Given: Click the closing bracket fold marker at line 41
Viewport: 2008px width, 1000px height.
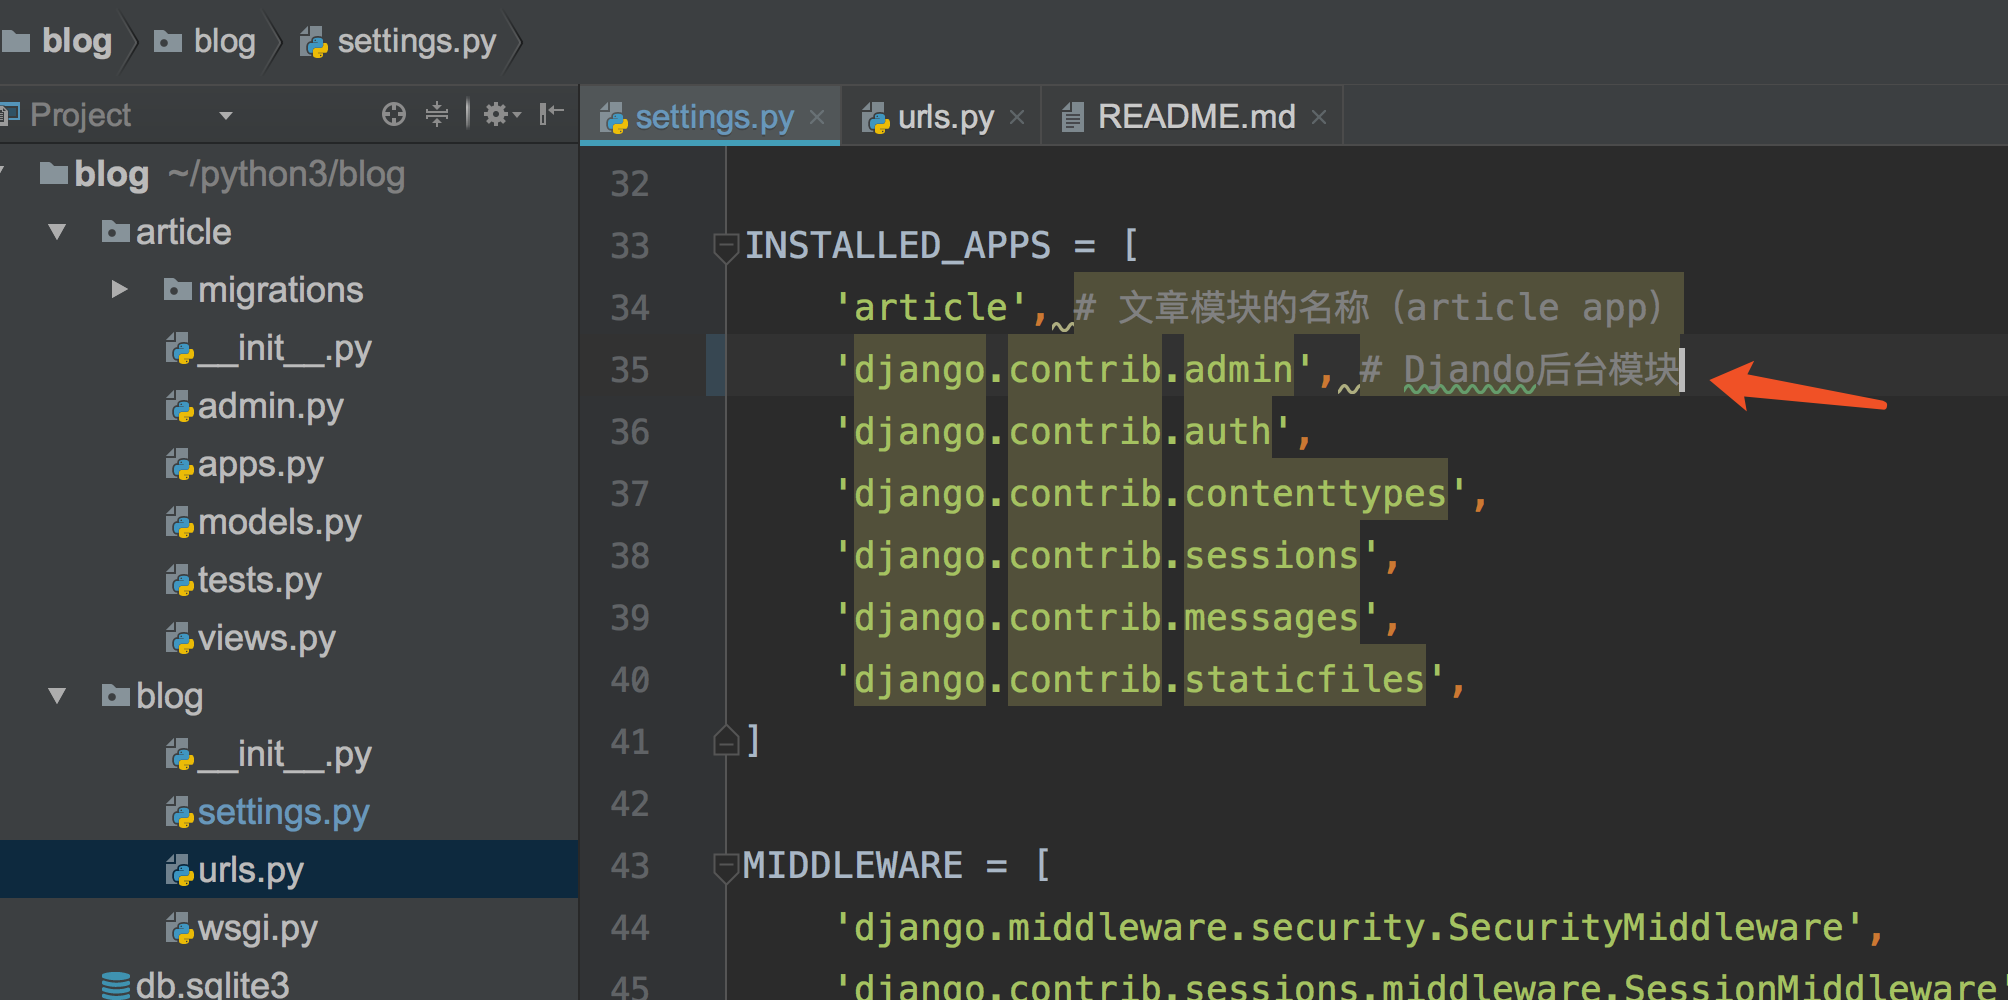Looking at the screenshot, I should 725,741.
